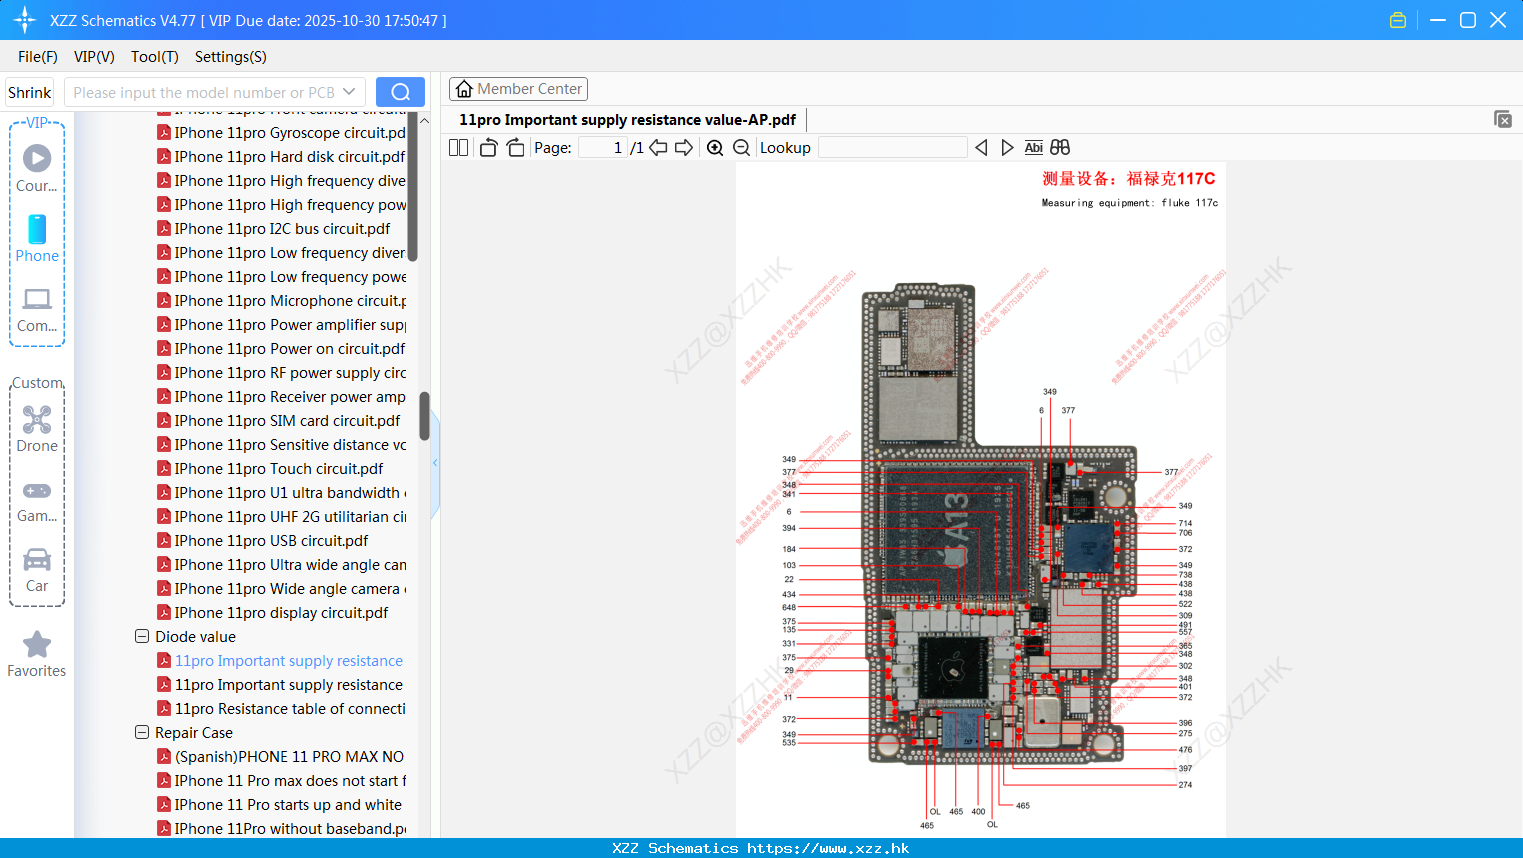
Task: Open the VIP(V) menu
Action: coord(94,57)
